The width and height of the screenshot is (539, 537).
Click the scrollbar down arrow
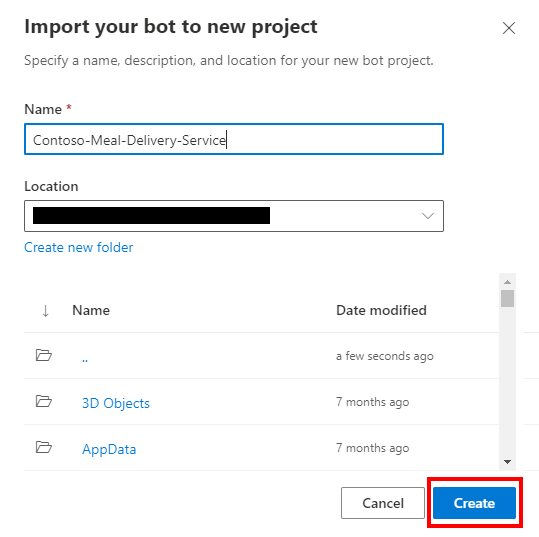pyautogui.click(x=507, y=462)
